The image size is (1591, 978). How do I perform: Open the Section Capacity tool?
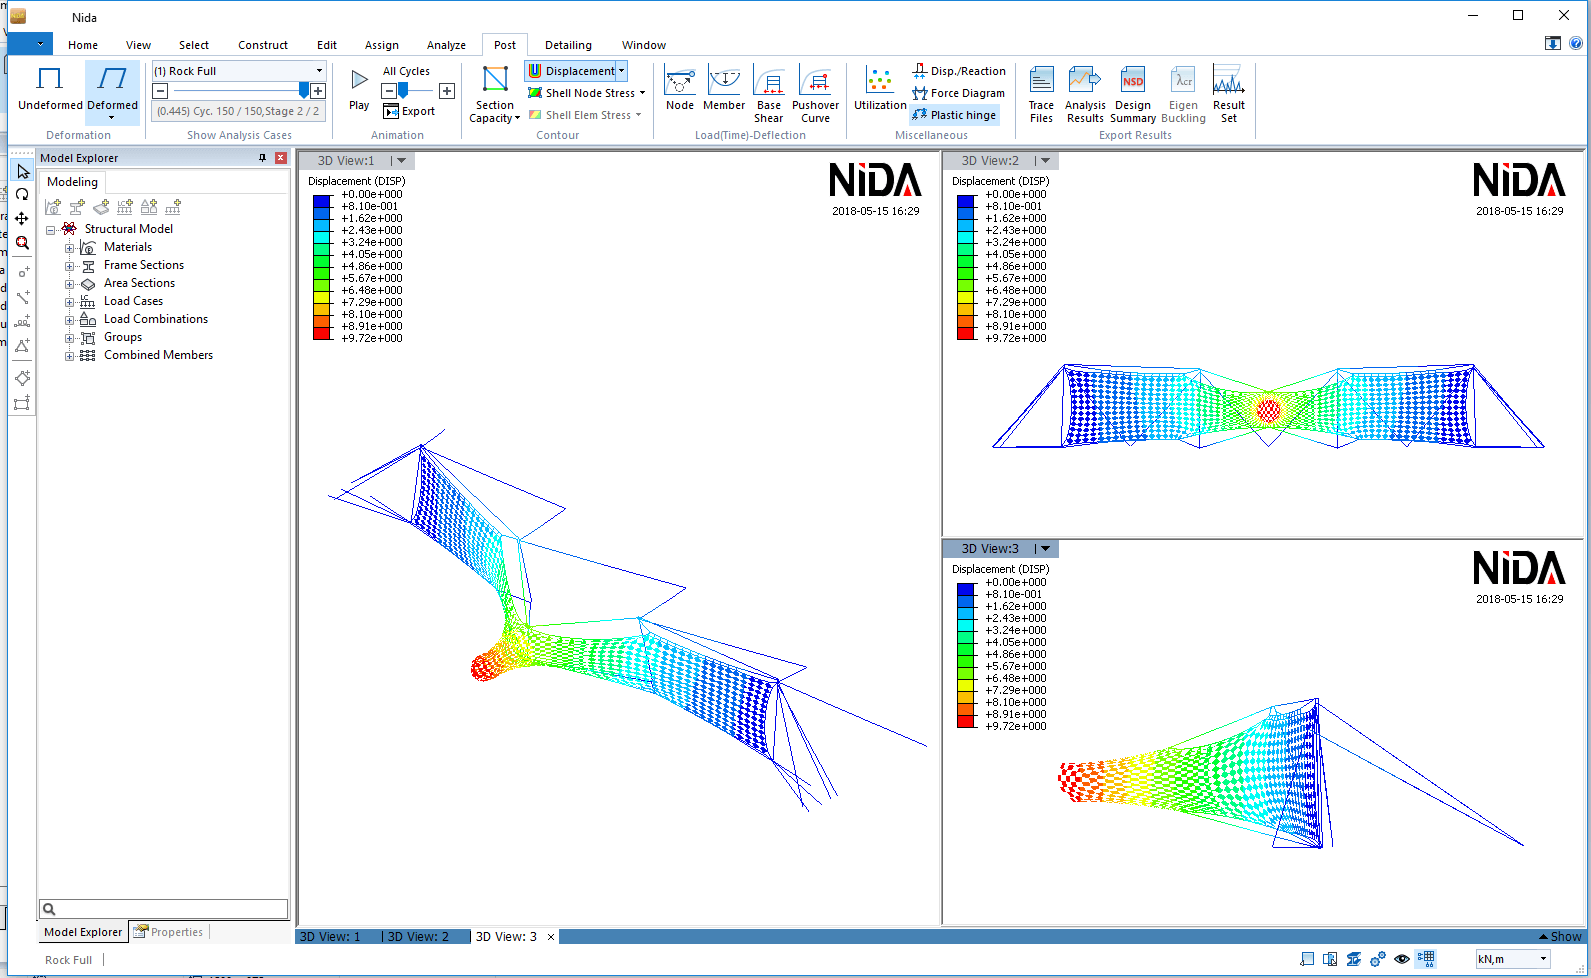pos(495,94)
